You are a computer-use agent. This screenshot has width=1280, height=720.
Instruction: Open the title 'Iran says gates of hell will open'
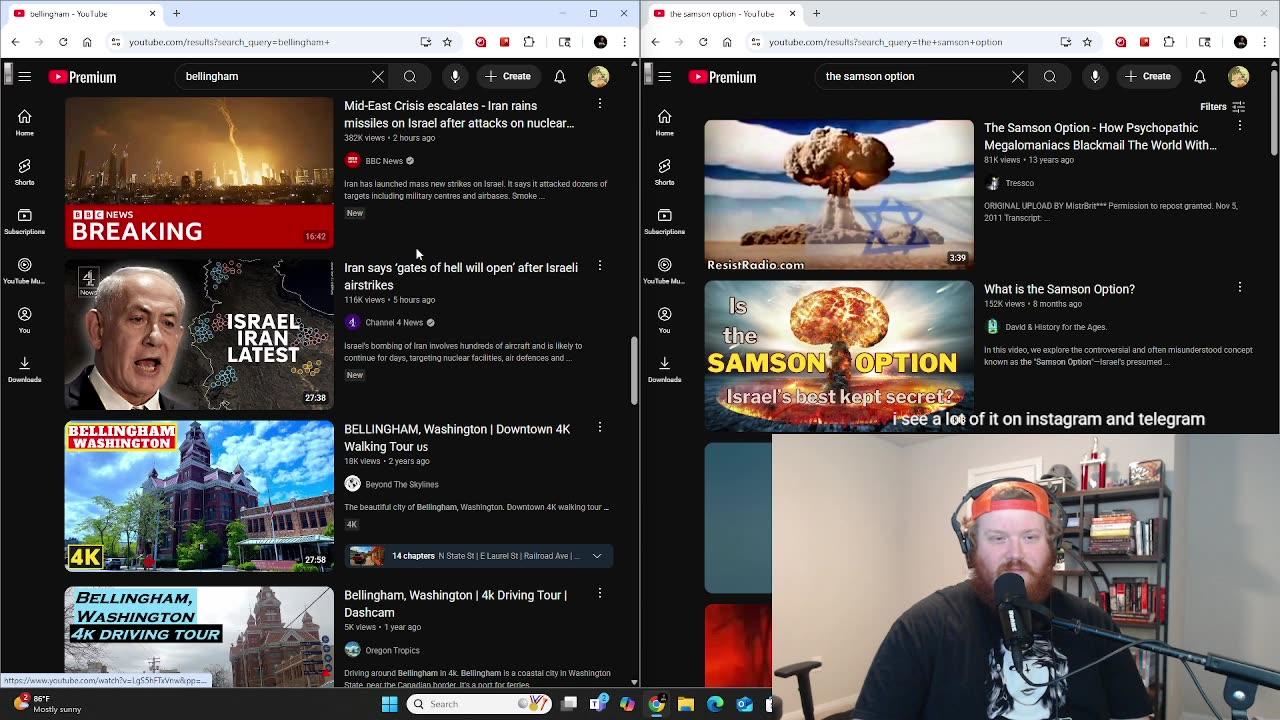461,276
